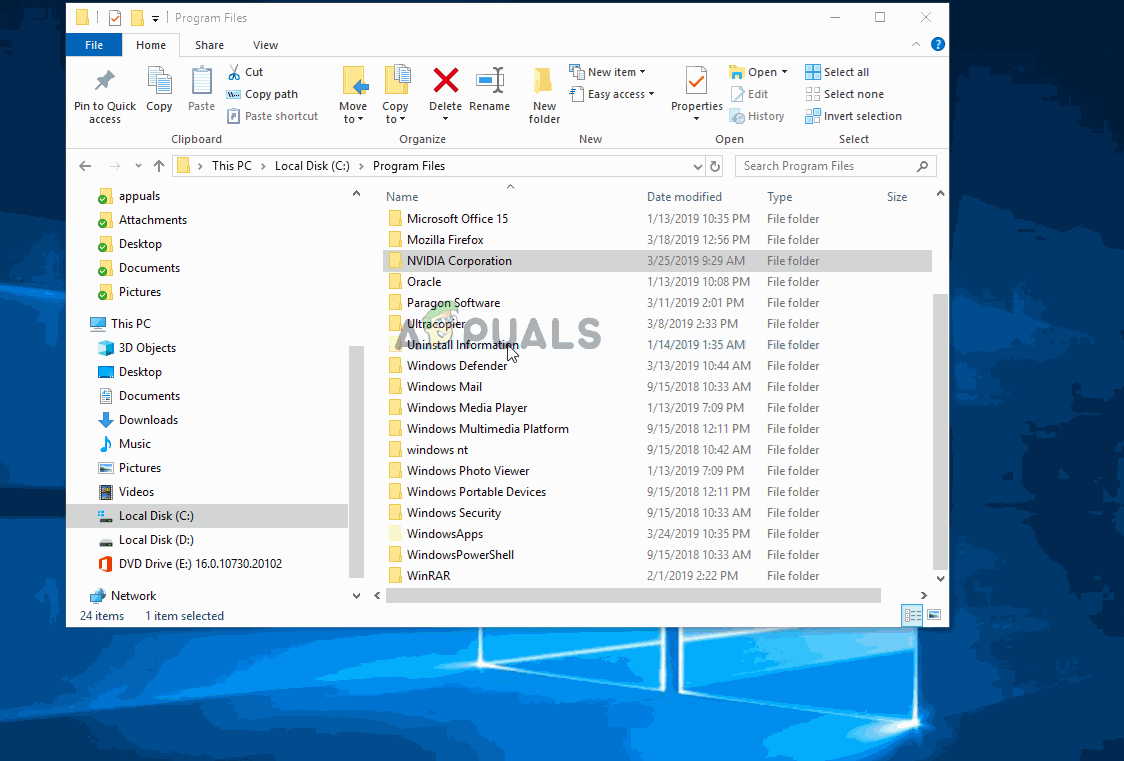Open Videos in navigation pane
Image resolution: width=1124 pixels, height=761 pixels.
pos(136,492)
